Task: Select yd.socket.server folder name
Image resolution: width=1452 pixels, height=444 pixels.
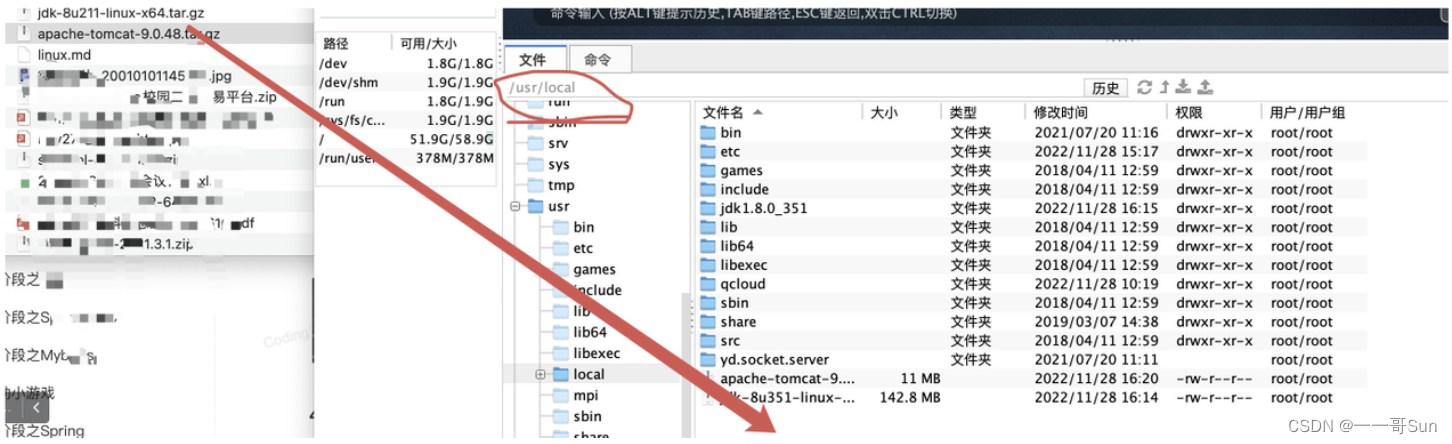Action: click(774, 360)
